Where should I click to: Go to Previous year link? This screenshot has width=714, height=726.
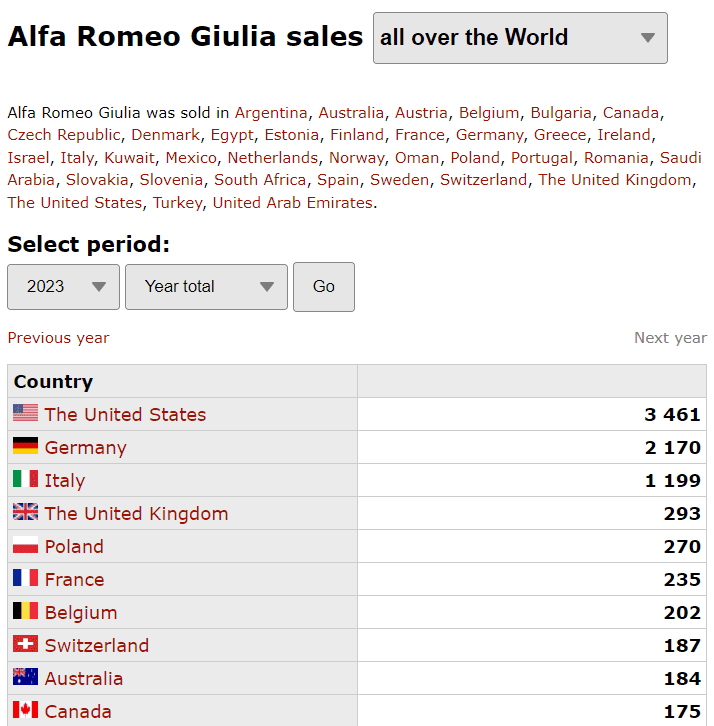58,338
